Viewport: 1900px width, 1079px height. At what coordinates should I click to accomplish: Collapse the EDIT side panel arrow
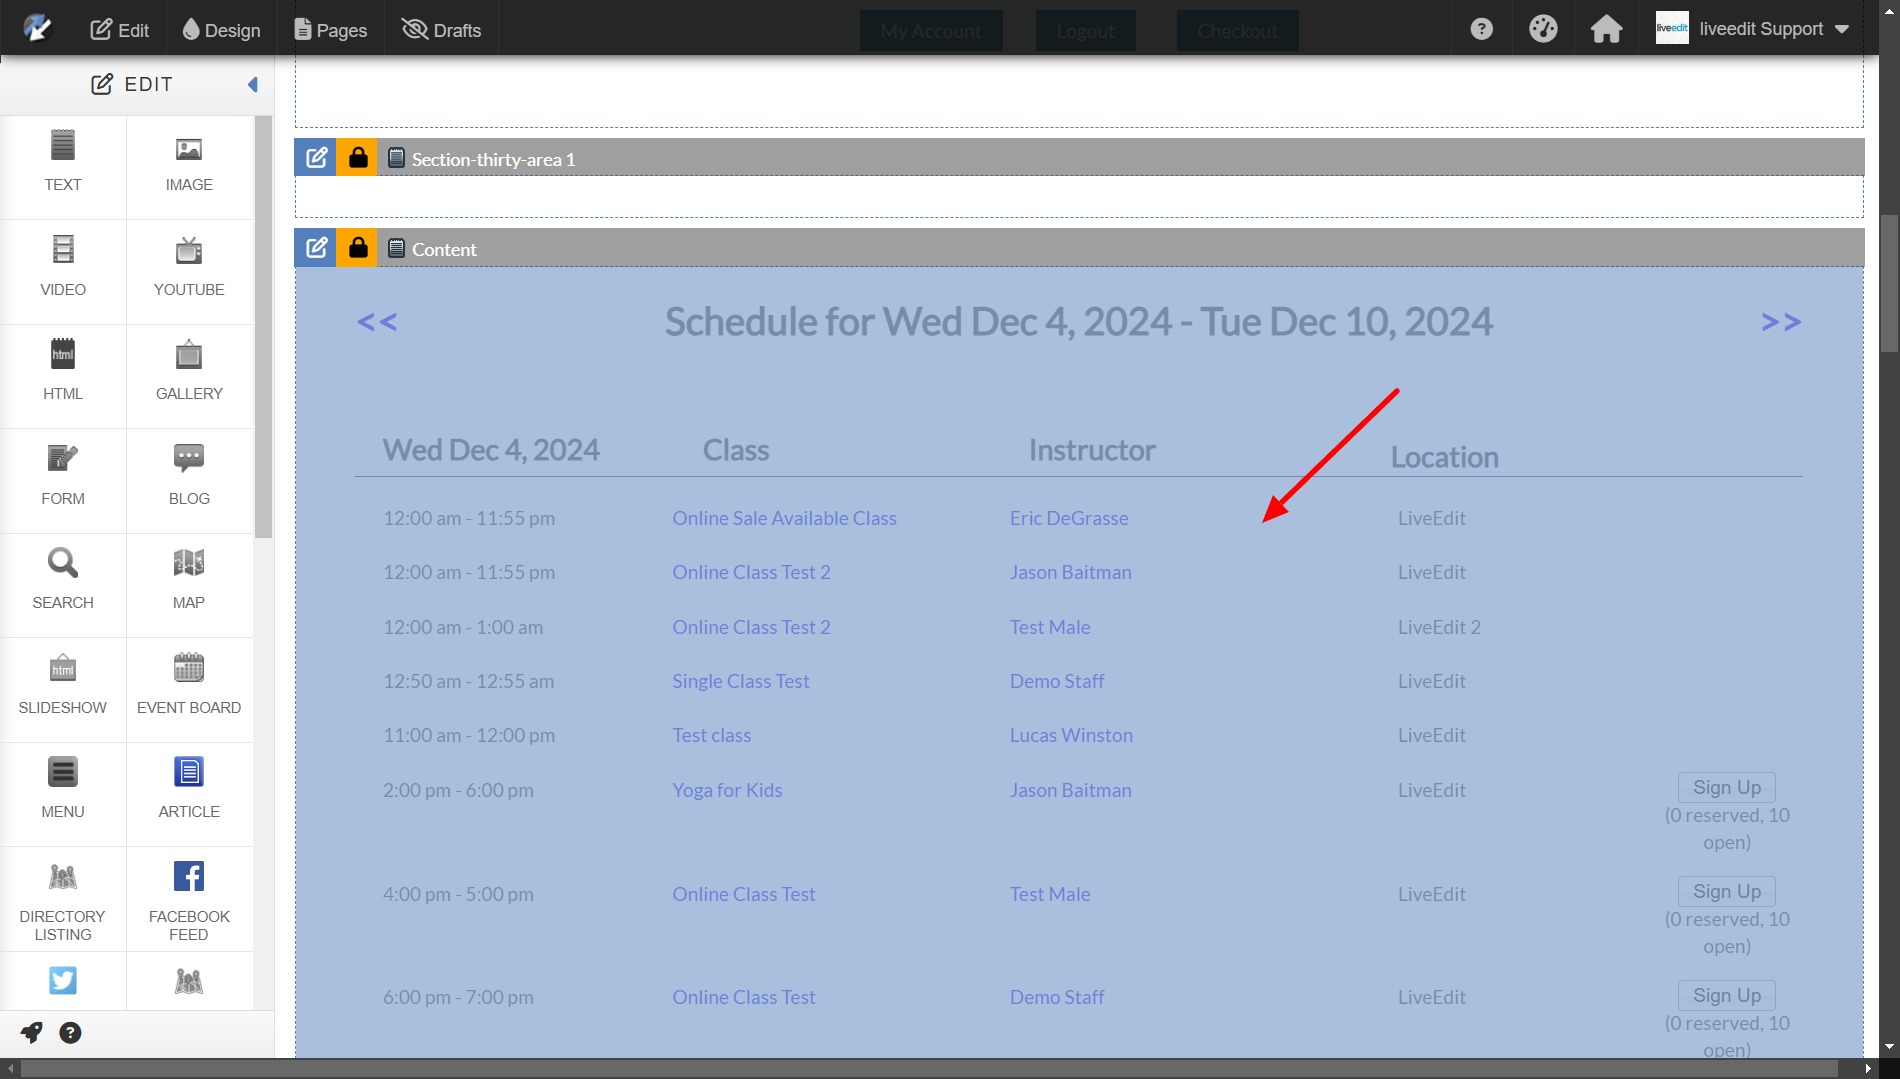coord(253,85)
